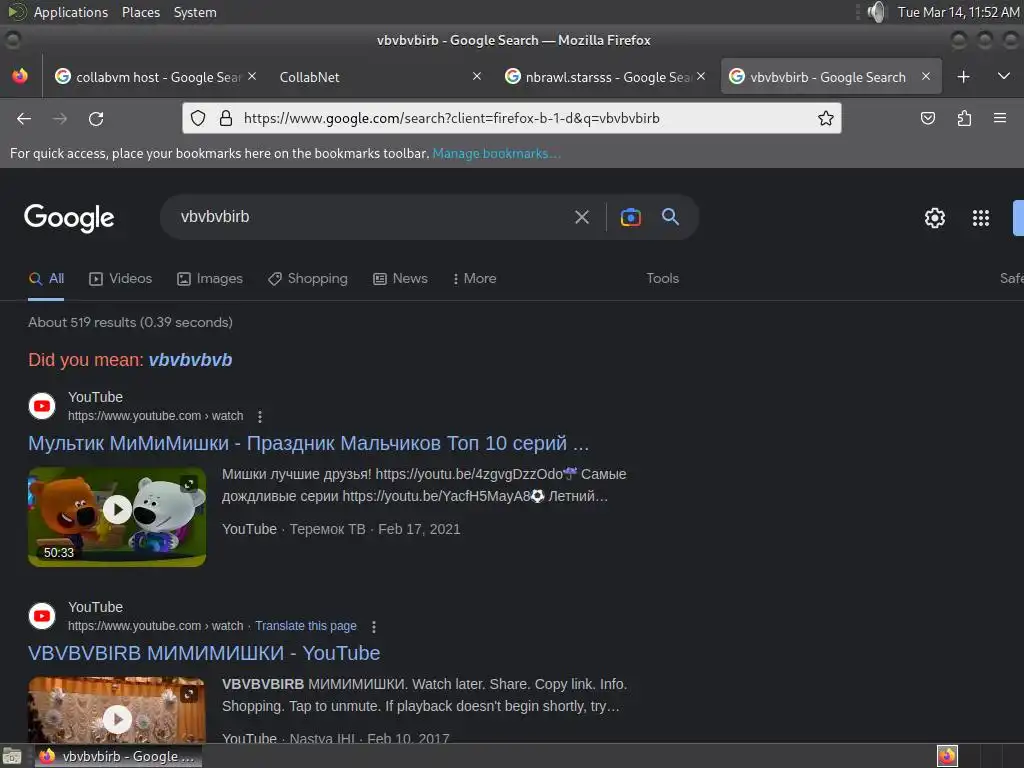Screen dimensions: 1024x768
Task: Close the collabvm host tab
Action: pos(252,76)
